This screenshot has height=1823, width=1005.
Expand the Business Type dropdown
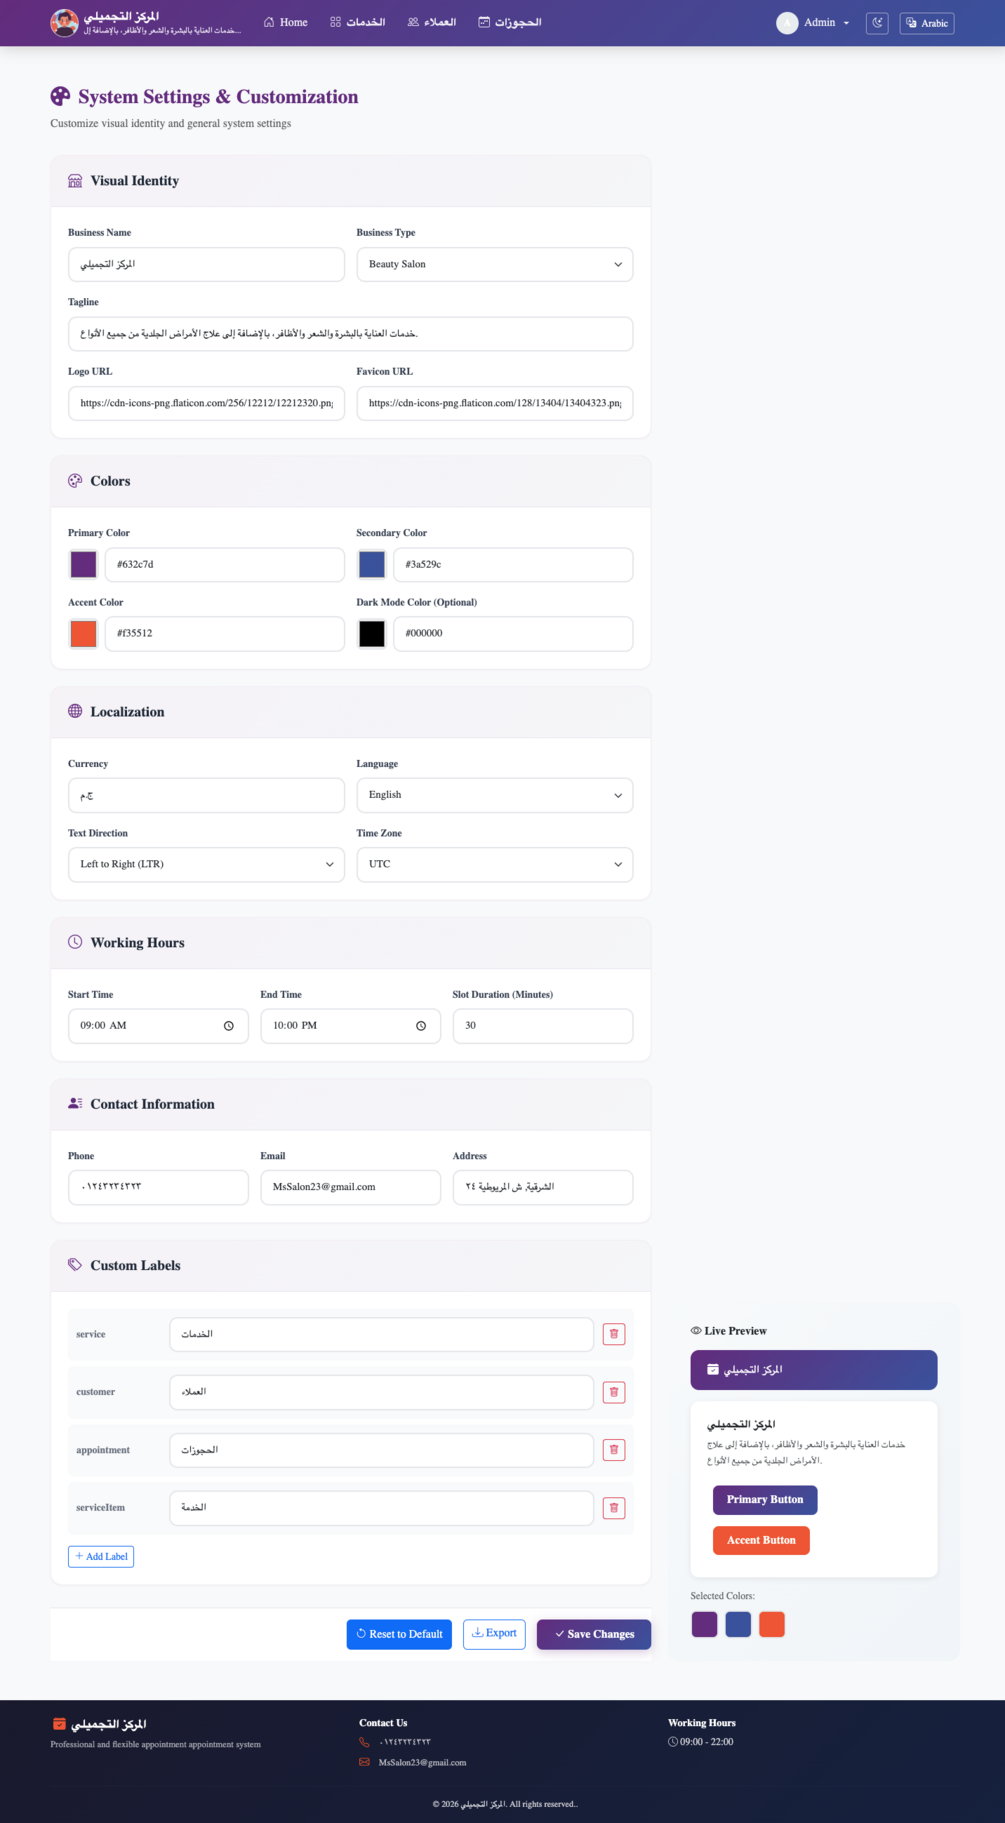coord(495,265)
